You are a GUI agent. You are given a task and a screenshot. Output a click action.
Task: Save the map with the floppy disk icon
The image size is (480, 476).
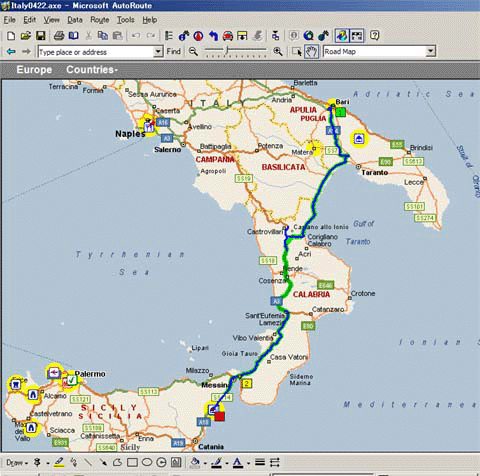[40, 36]
